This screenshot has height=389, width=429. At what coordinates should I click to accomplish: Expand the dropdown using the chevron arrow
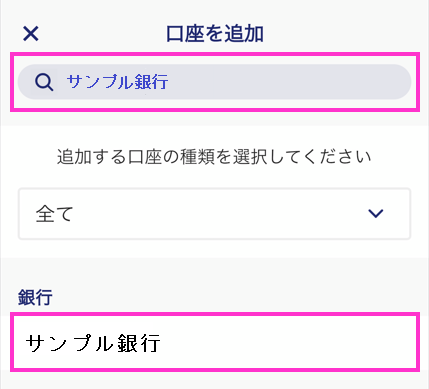(376, 213)
